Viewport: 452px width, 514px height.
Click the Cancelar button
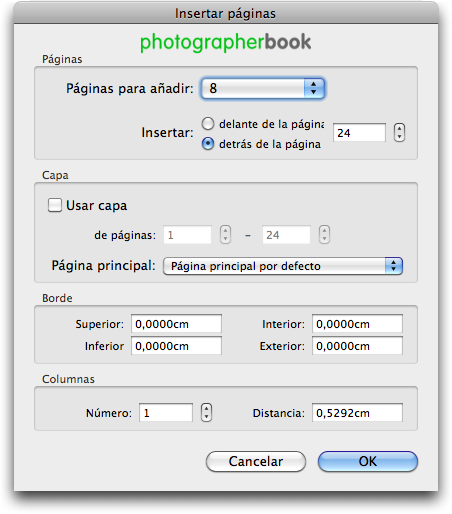click(256, 461)
